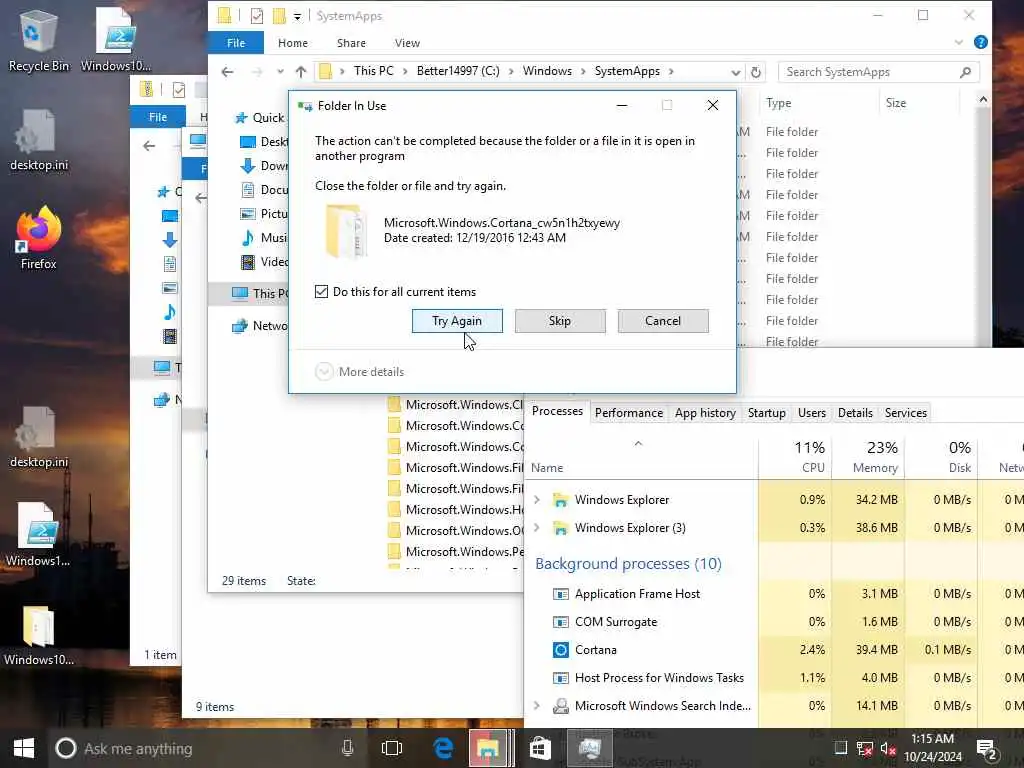Sort processes by CPU column
The height and width of the screenshot is (768, 1024).
click(x=795, y=457)
